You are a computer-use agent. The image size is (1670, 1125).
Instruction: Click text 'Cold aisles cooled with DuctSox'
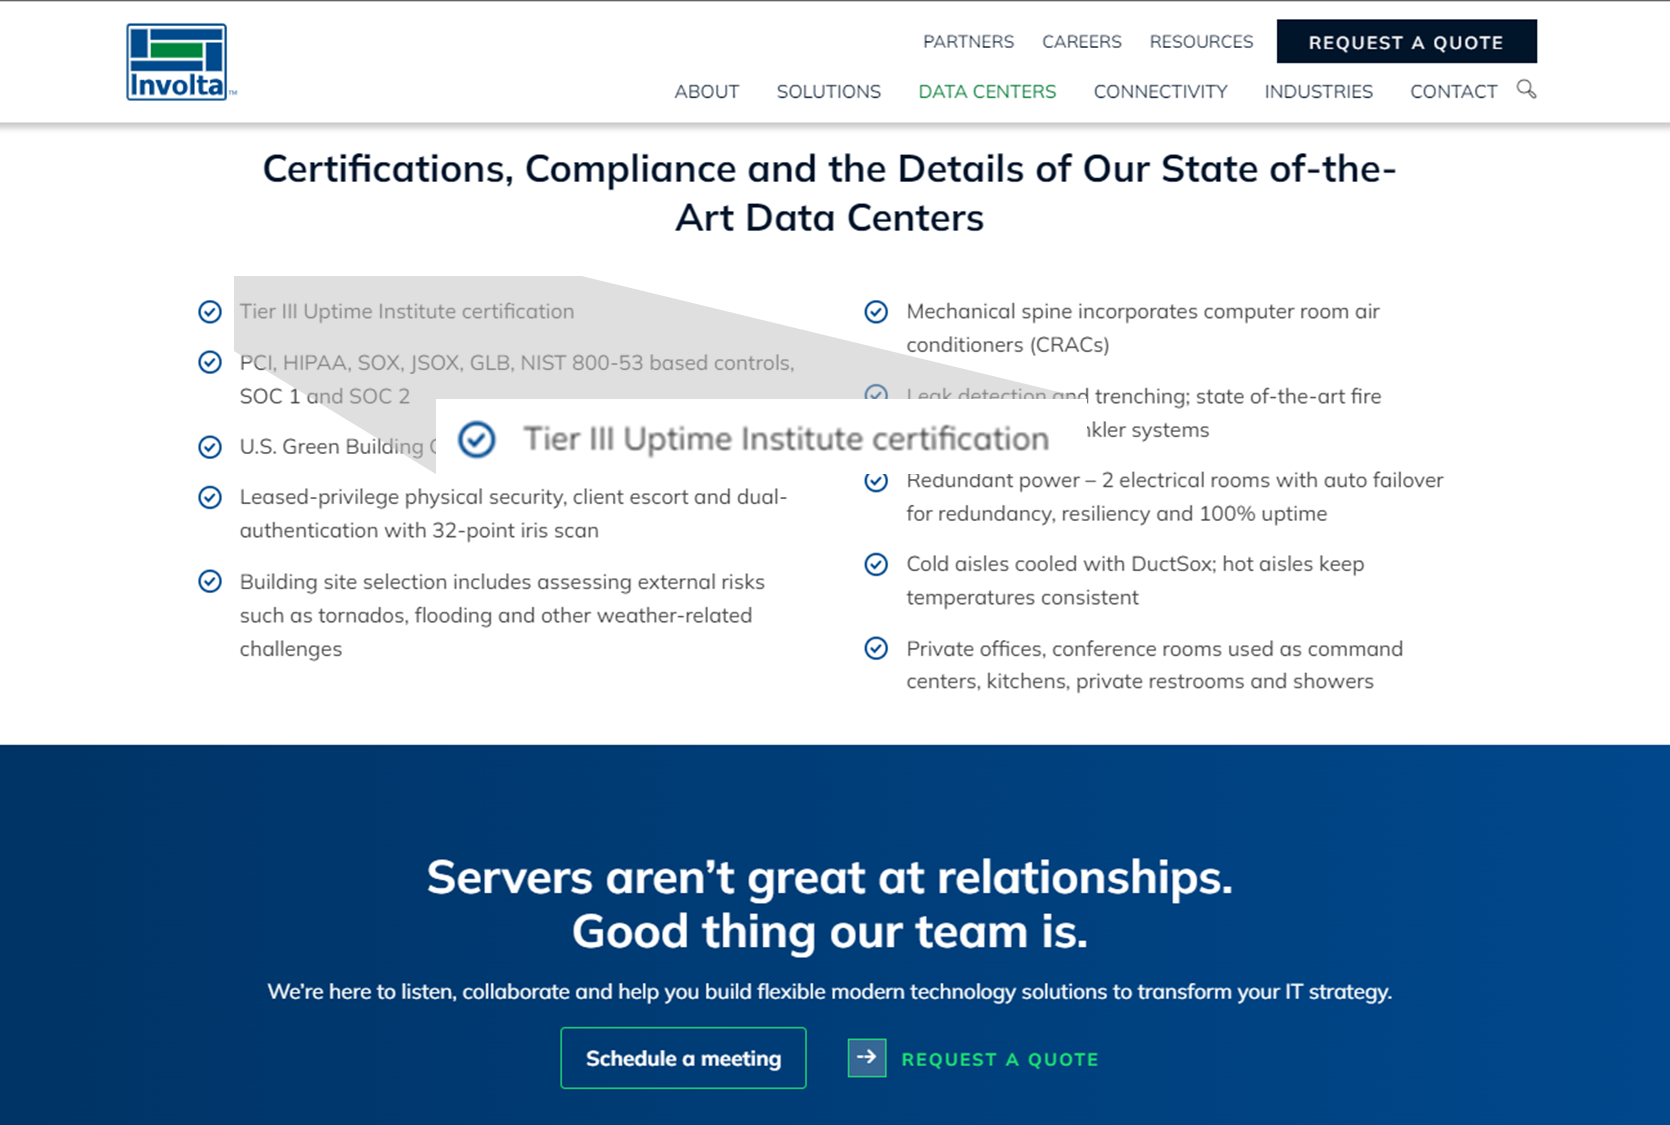1061,564
